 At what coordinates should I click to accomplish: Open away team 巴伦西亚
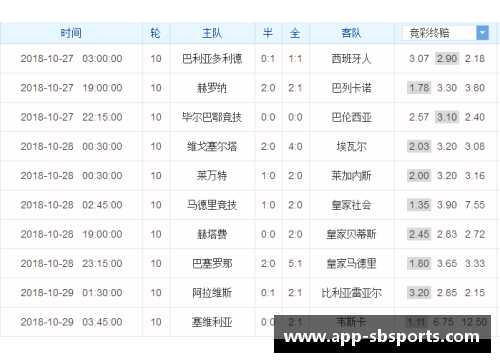click(x=351, y=117)
